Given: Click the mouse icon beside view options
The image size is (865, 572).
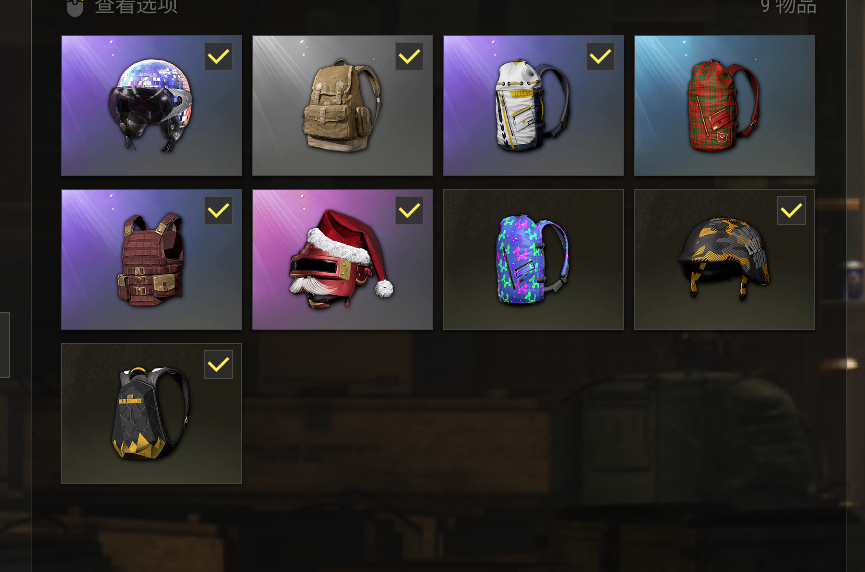Looking at the screenshot, I should pyautogui.click(x=75, y=7).
